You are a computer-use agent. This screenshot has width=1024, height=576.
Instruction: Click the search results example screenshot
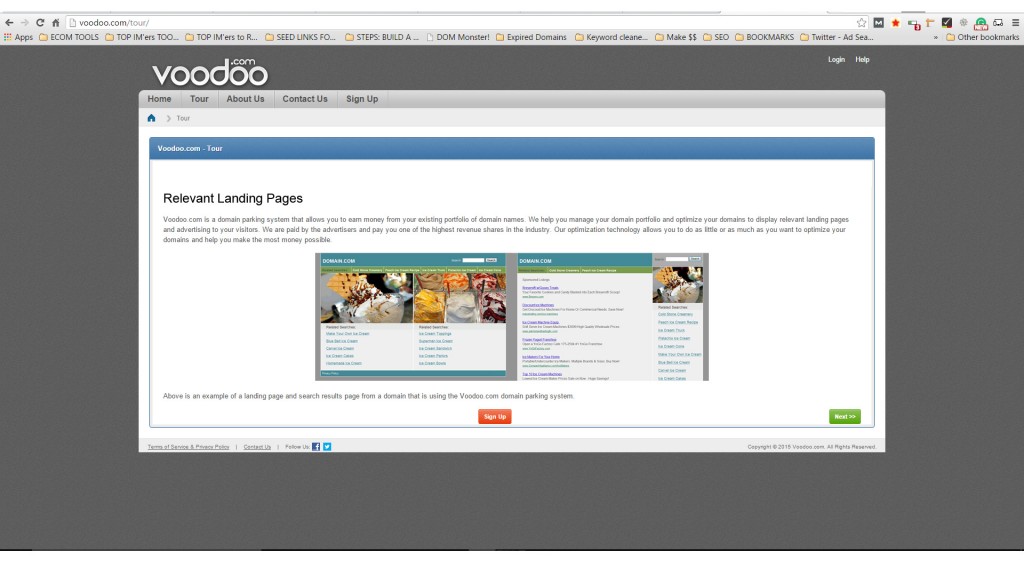click(612, 317)
